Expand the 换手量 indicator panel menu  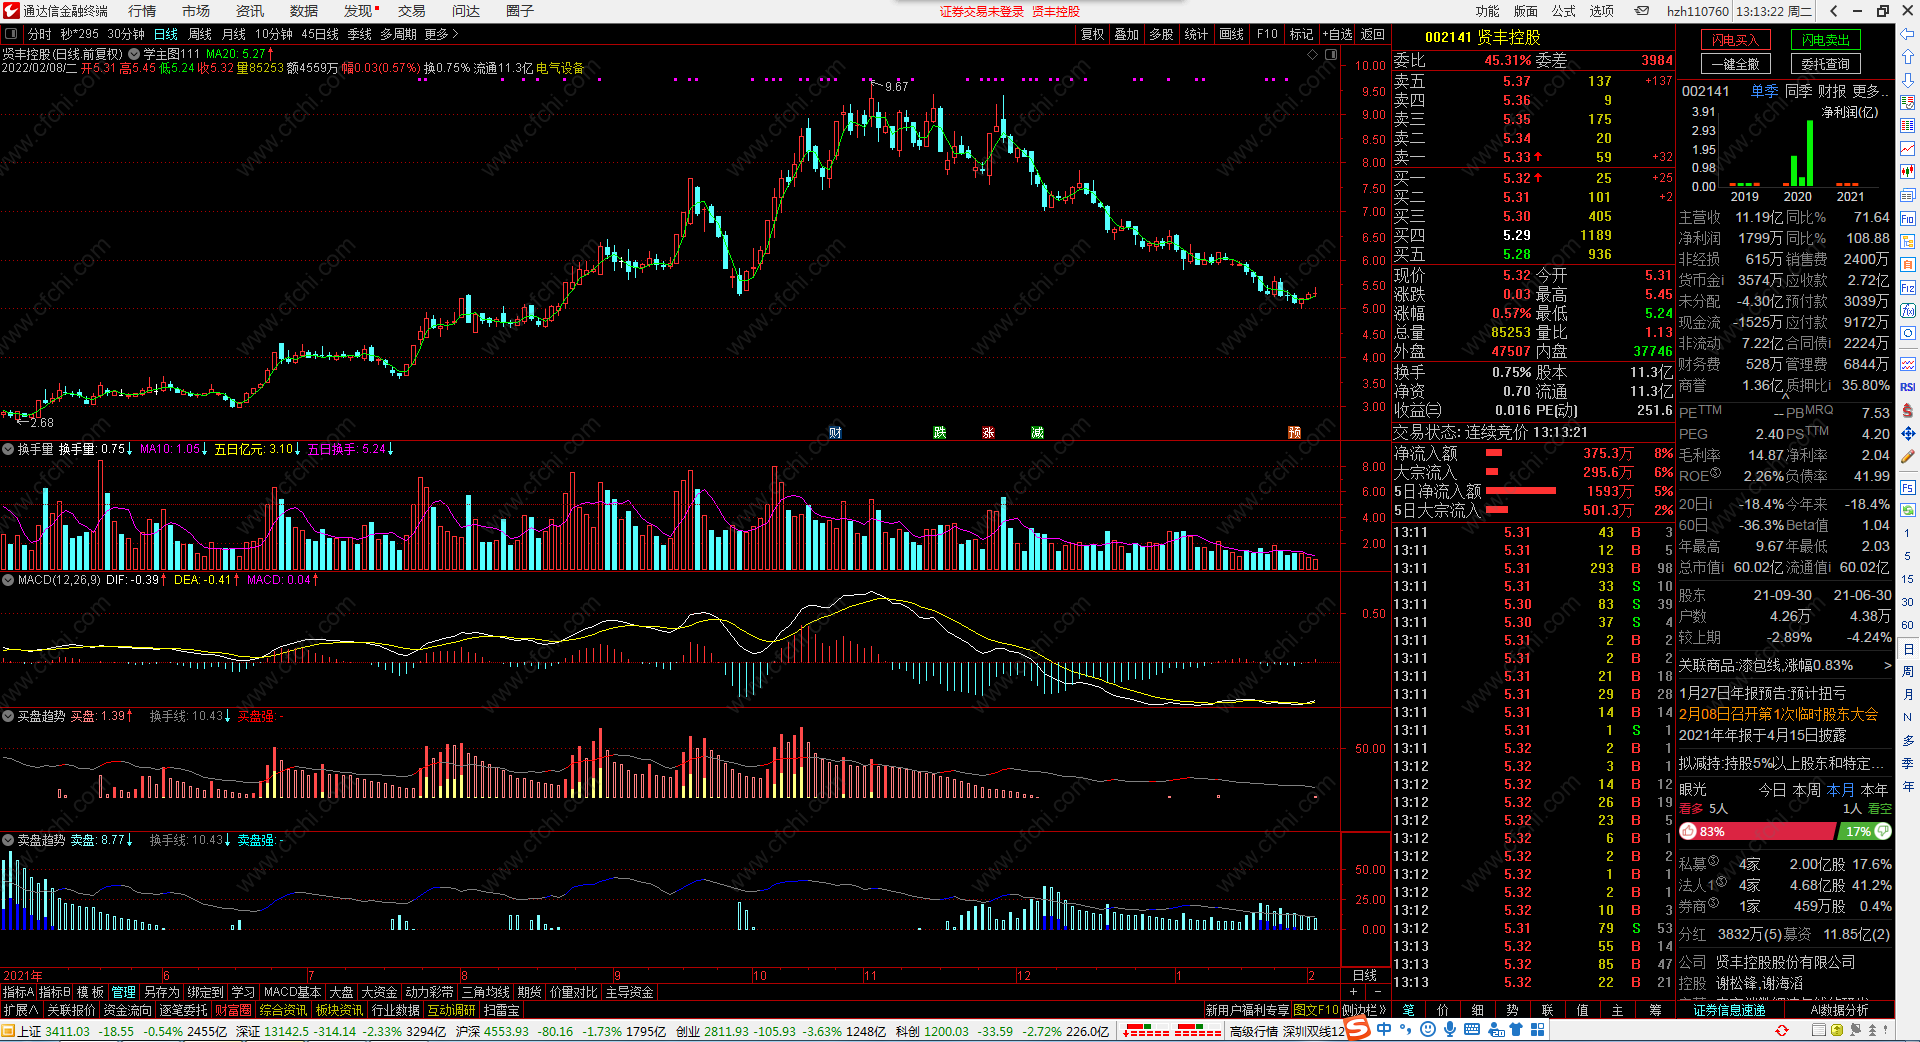8,449
